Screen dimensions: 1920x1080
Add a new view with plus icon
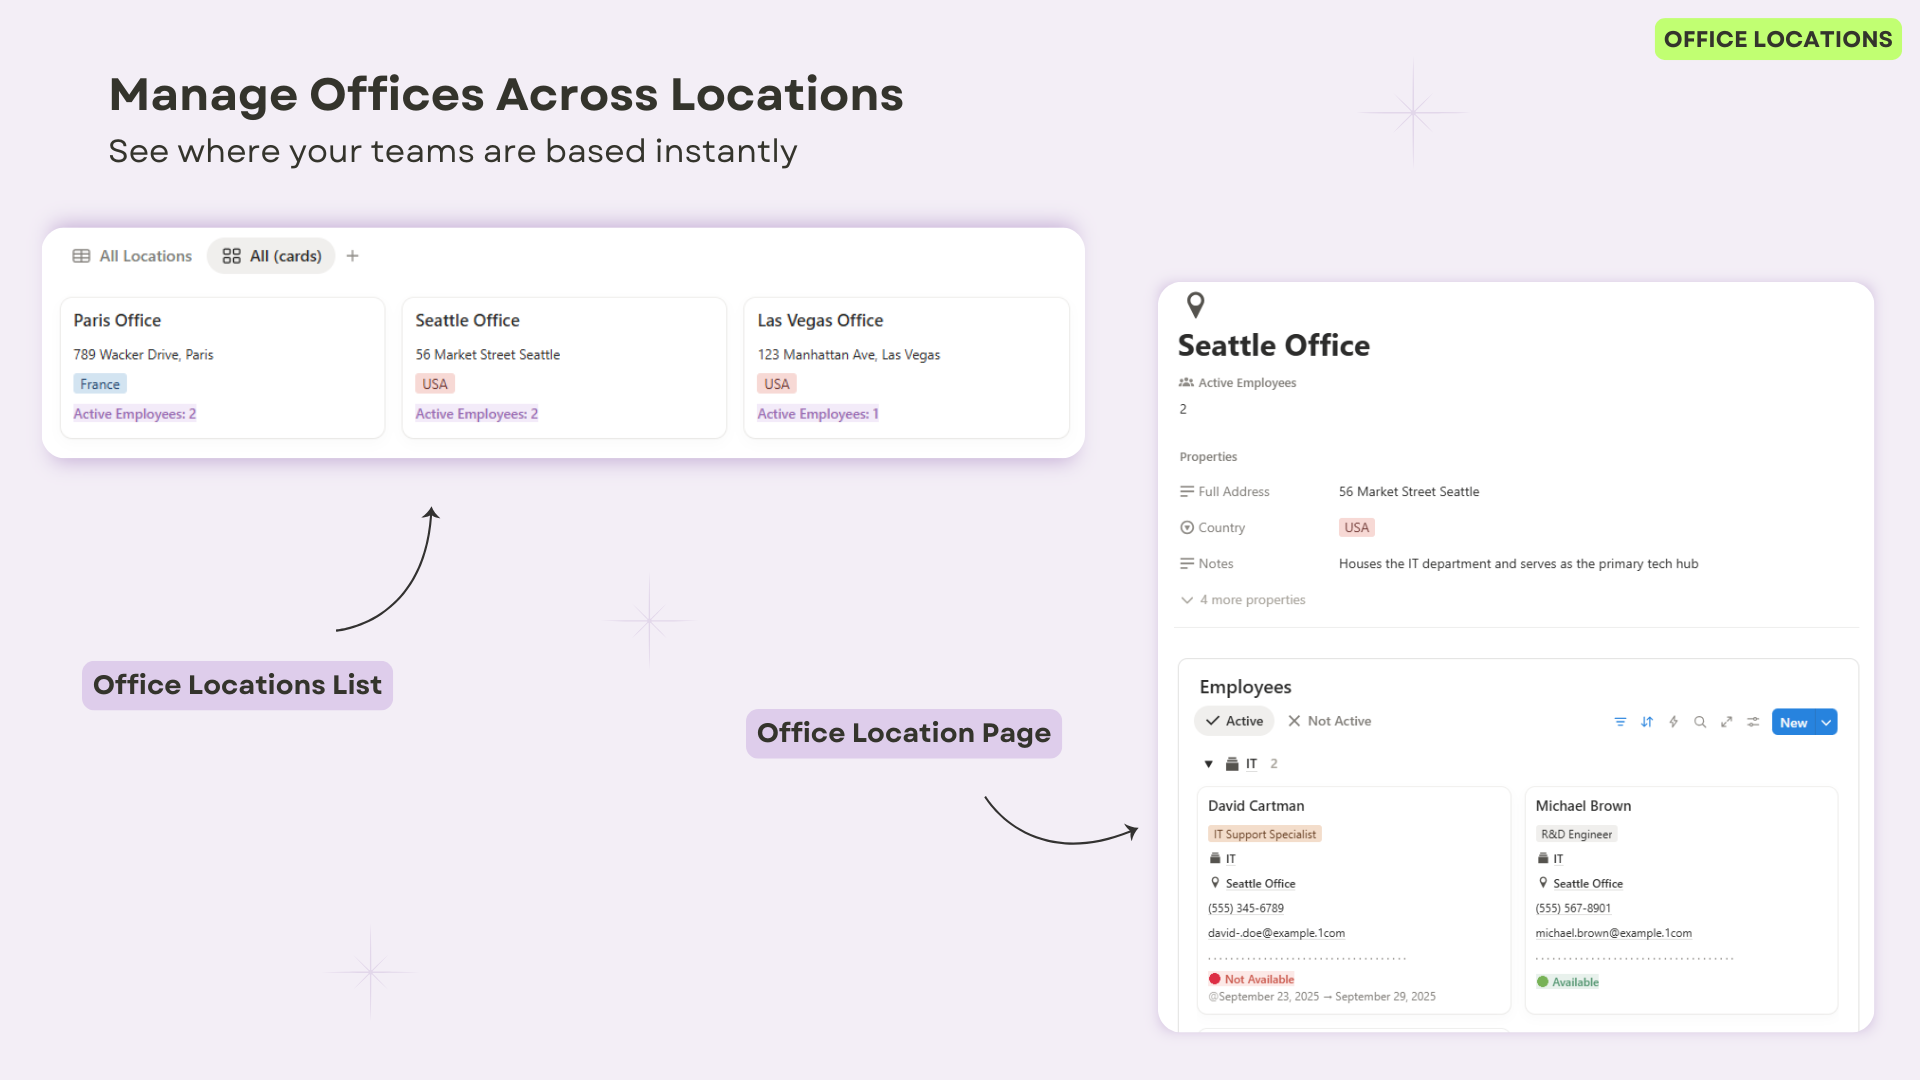(352, 256)
